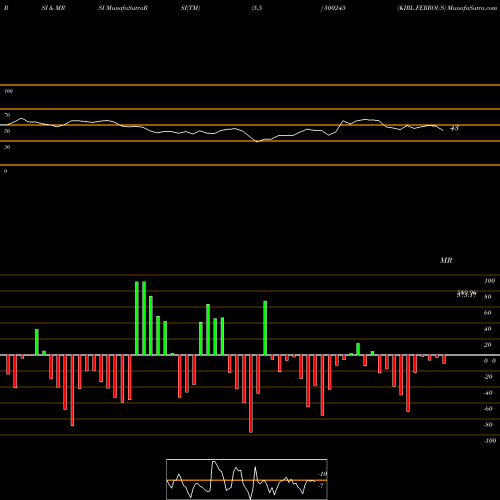
Task: Click the MR title above bar chart
Action: coord(446,260)
